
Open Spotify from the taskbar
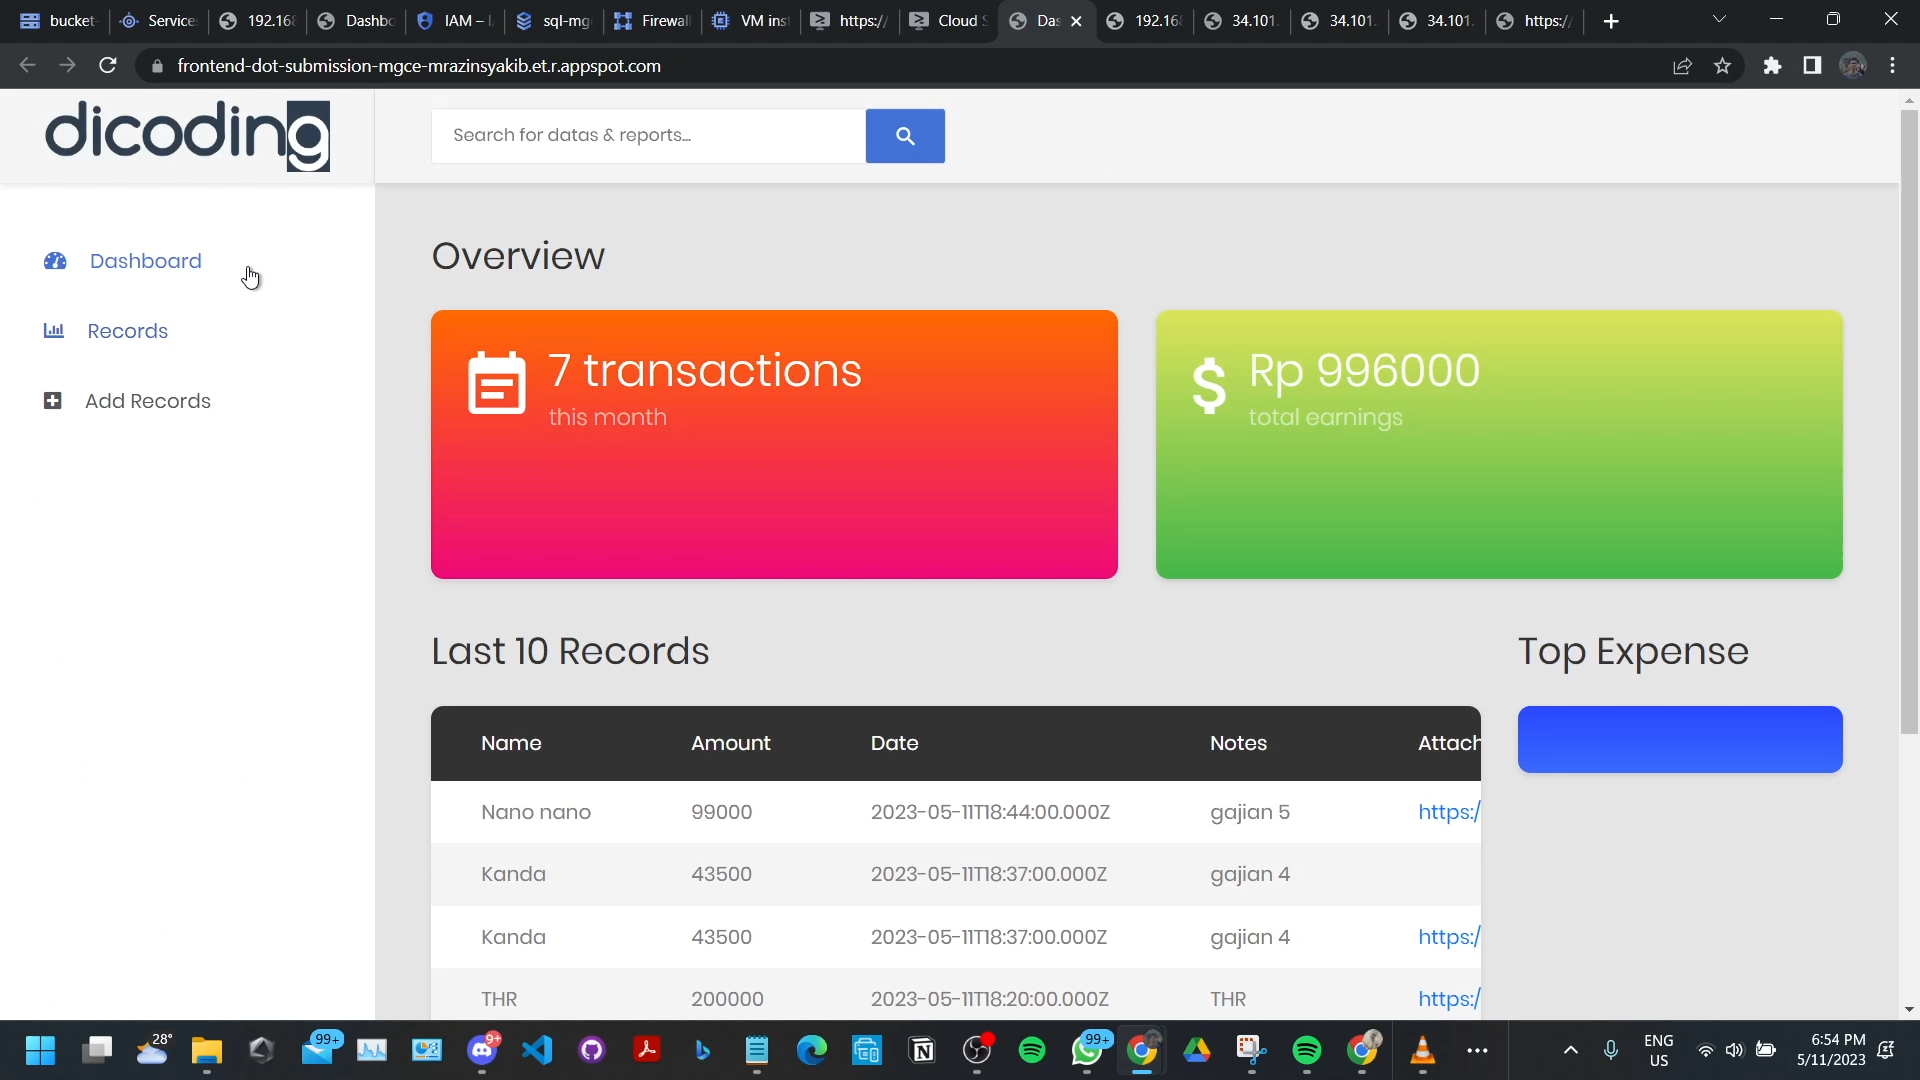point(1032,1050)
